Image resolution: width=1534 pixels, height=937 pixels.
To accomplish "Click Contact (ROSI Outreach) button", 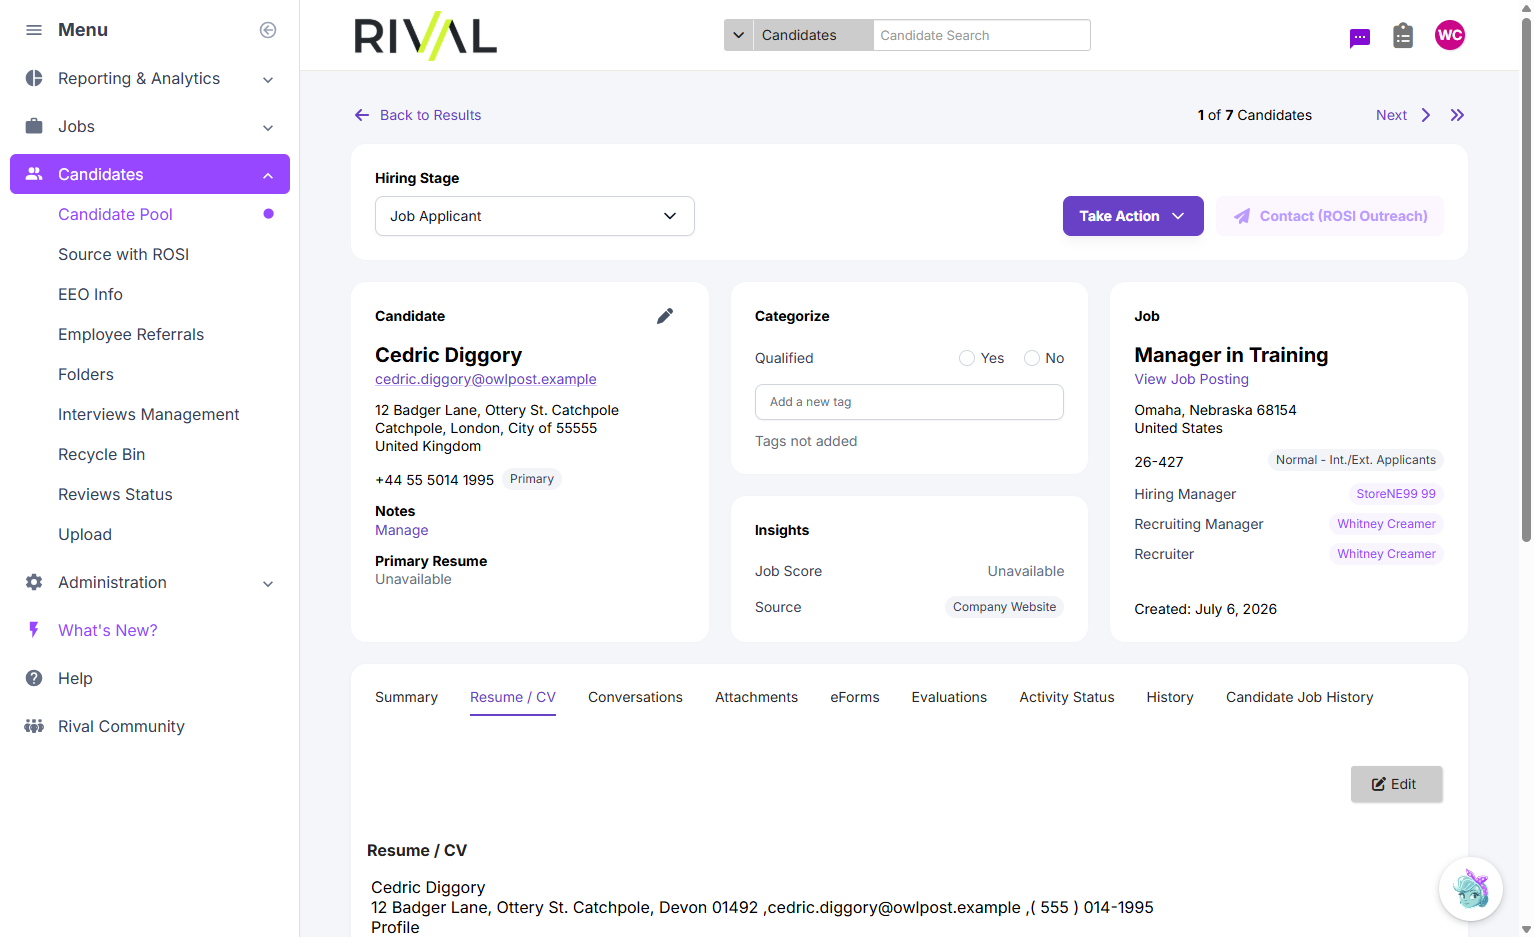I will (1330, 216).
